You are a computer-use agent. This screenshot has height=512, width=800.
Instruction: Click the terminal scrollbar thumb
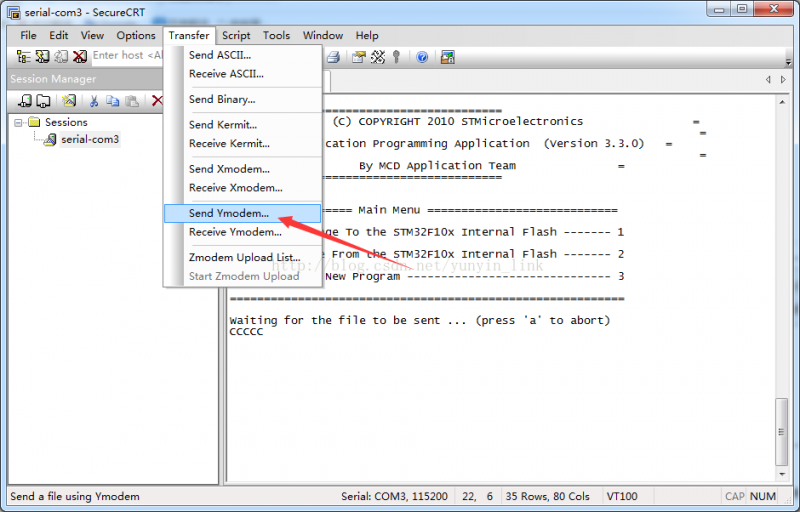782,432
